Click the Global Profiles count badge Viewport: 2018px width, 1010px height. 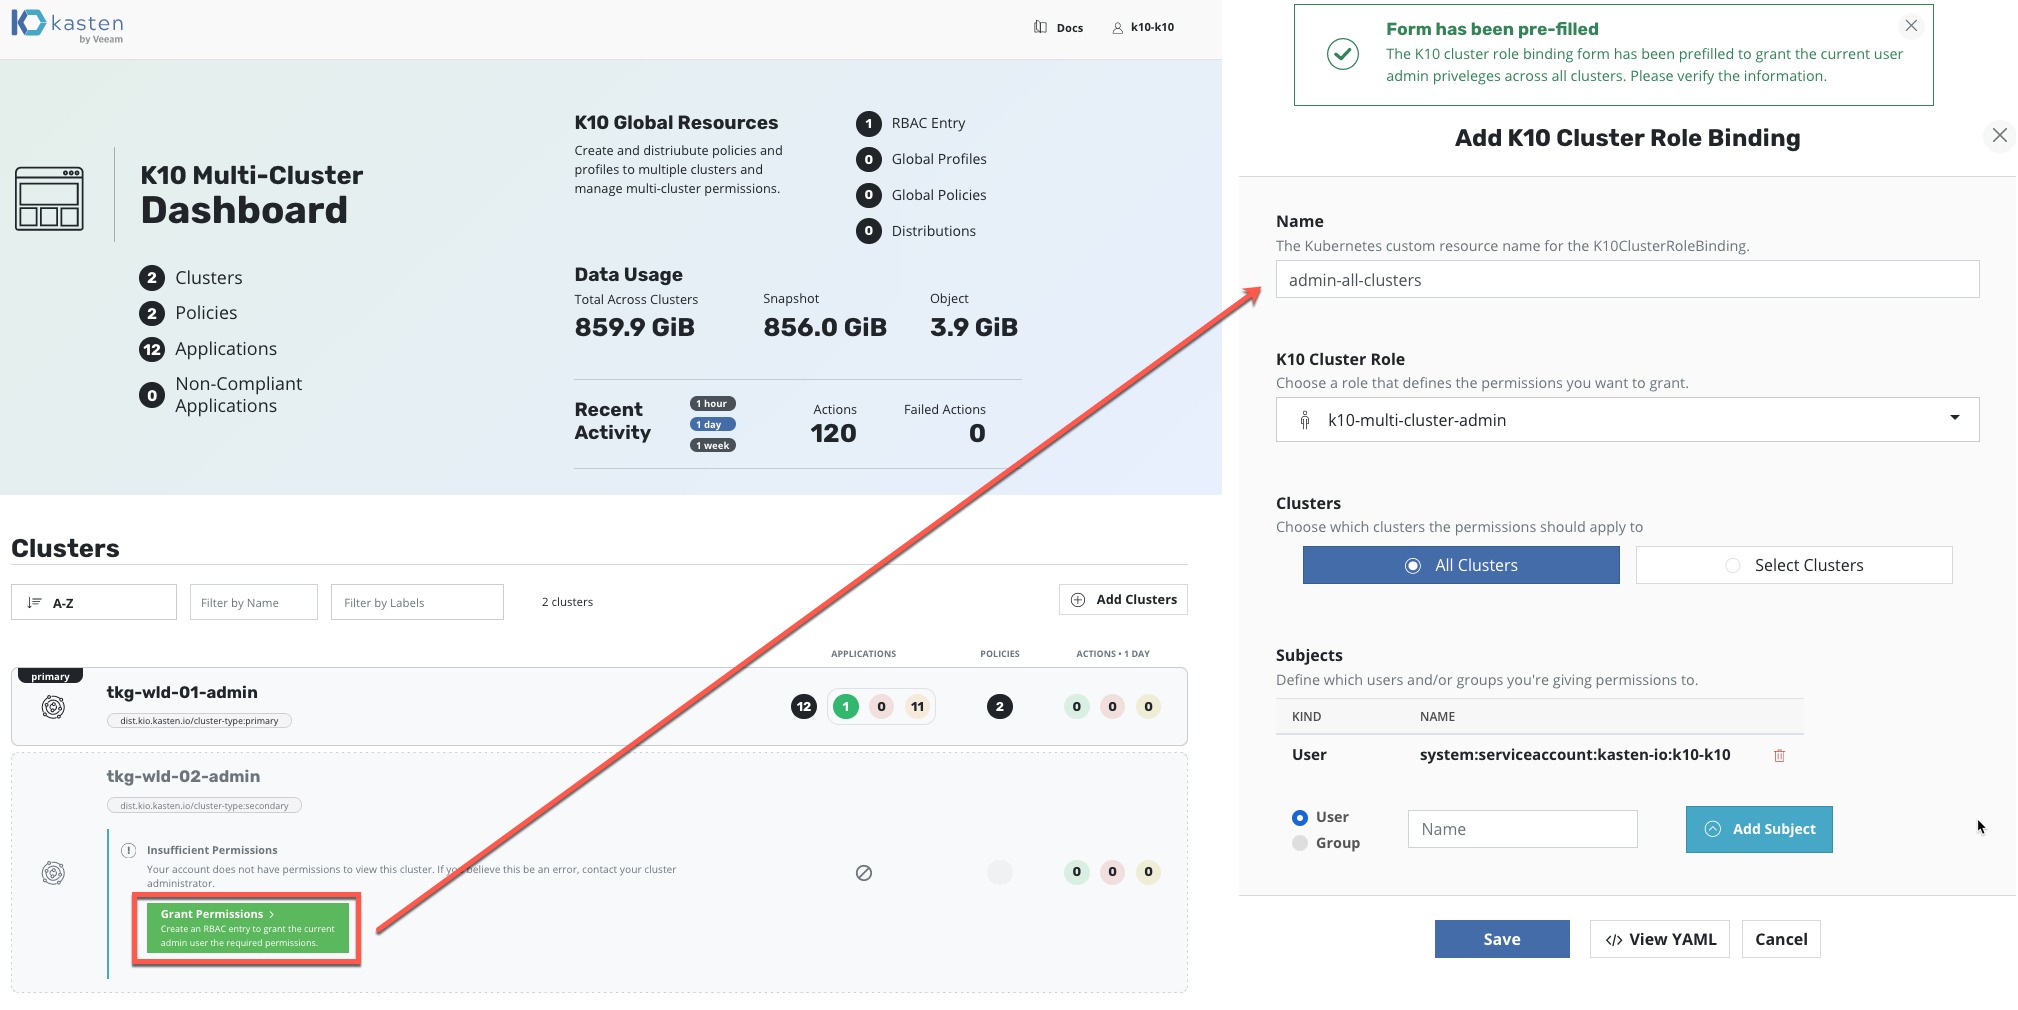click(x=868, y=159)
